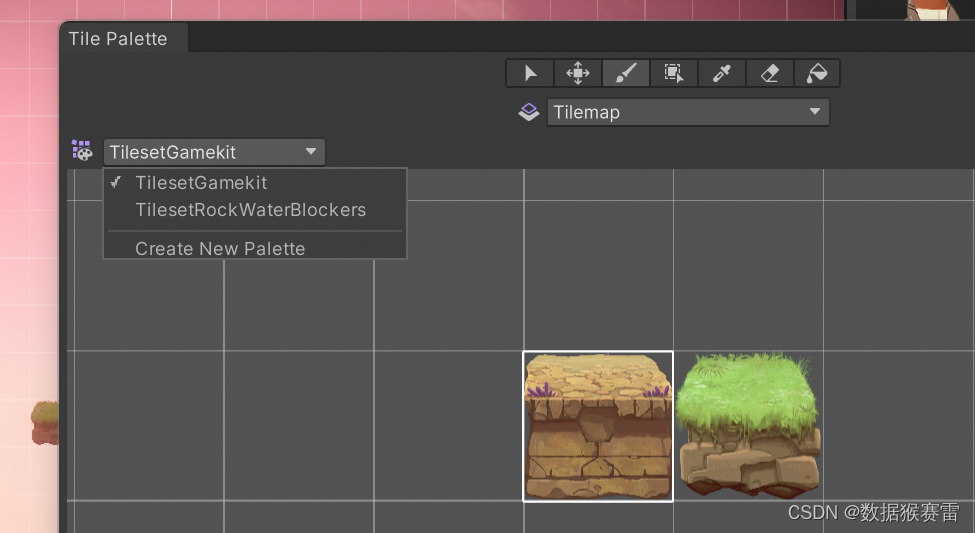975x533 pixels.
Task: Choose the Select tool arrow icon
Action: pyautogui.click(x=530, y=73)
